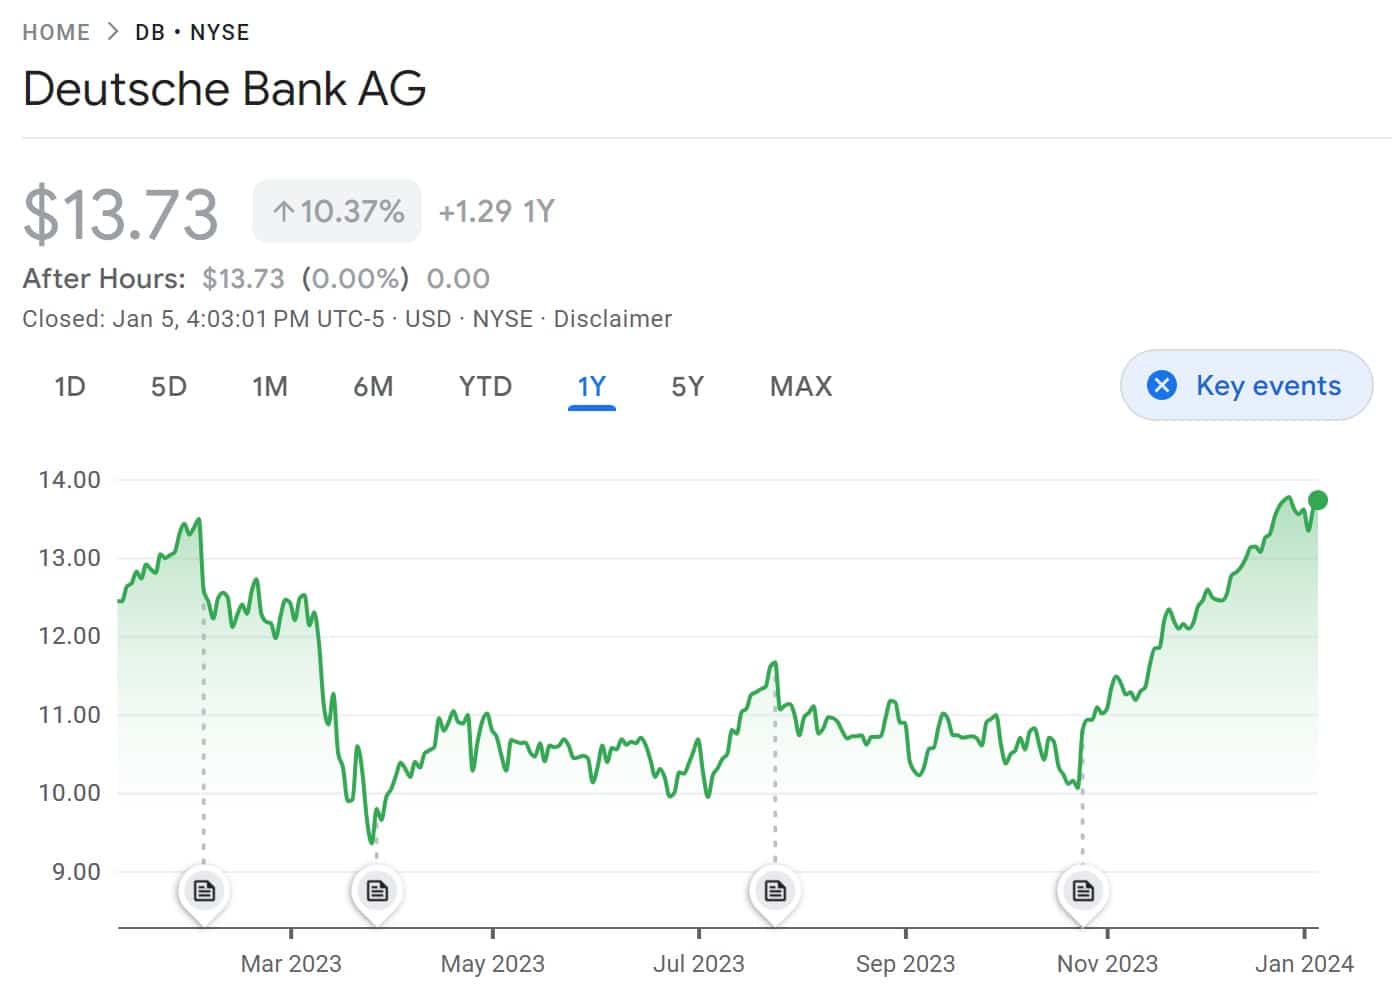This screenshot has height=994, width=1392.
Task: Switch to the 1D time range
Action: (68, 386)
